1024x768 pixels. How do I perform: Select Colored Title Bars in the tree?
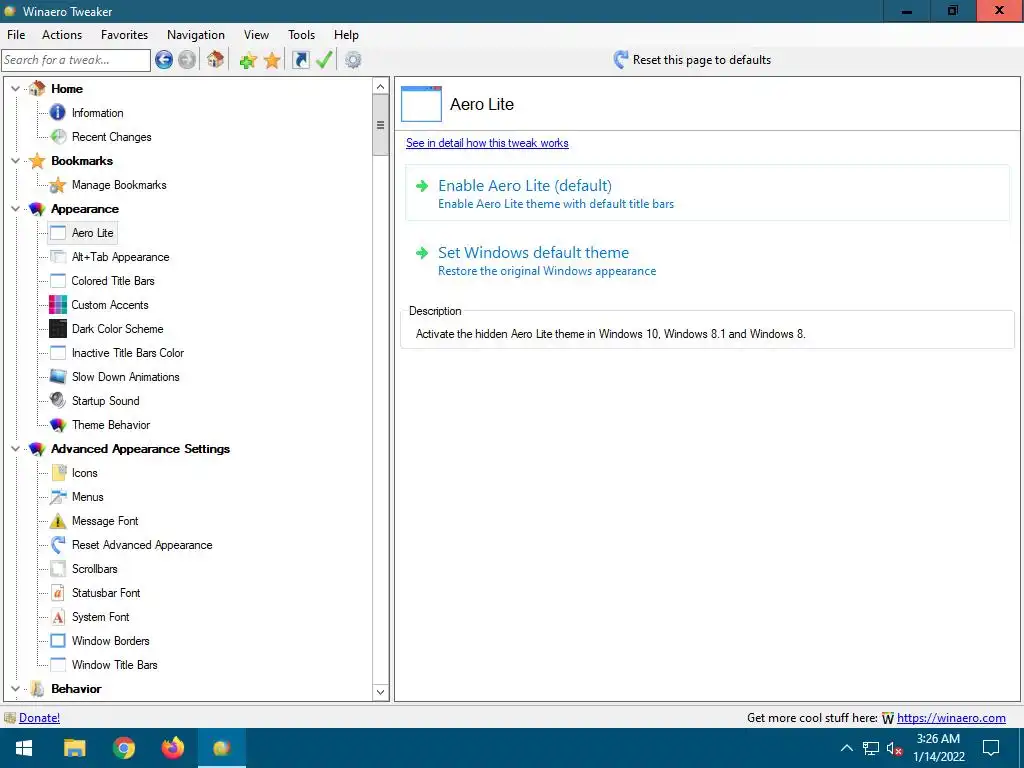pyautogui.click(x=112, y=281)
